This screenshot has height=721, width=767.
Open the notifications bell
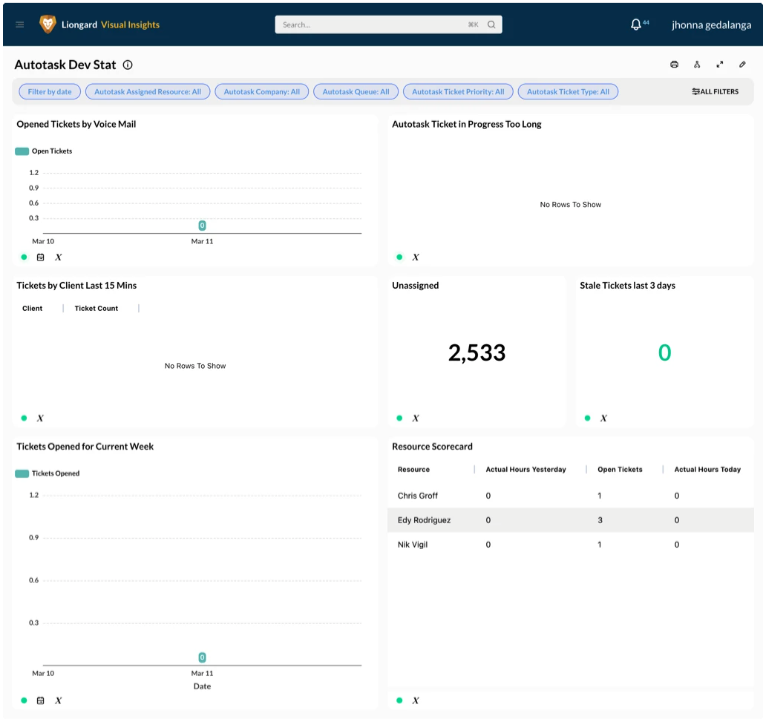pos(636,24)
